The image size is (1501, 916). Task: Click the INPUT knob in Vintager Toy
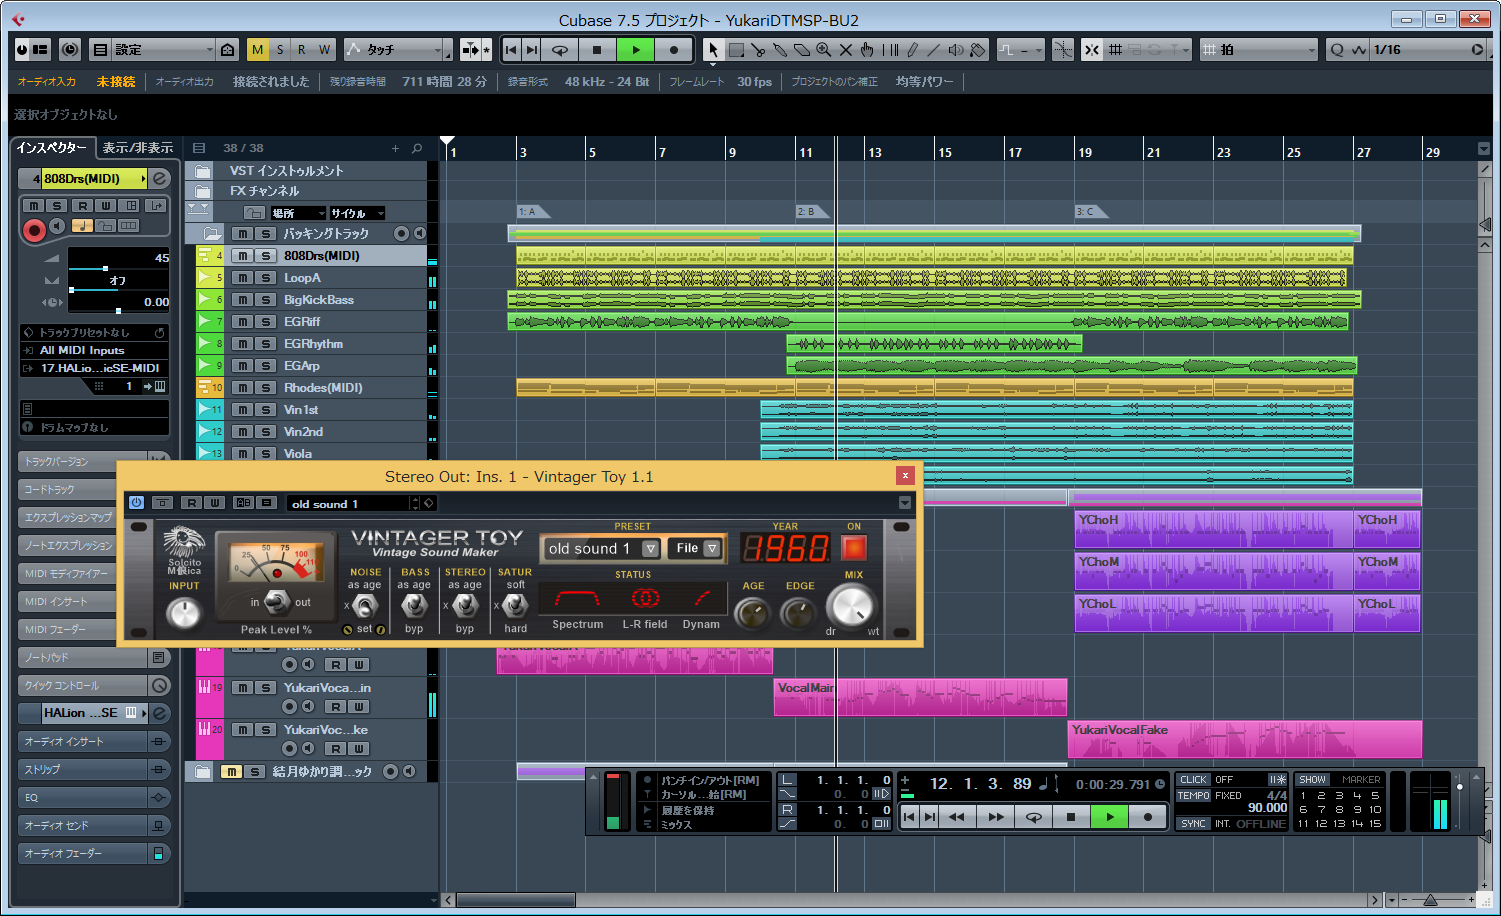coord(184,613)
